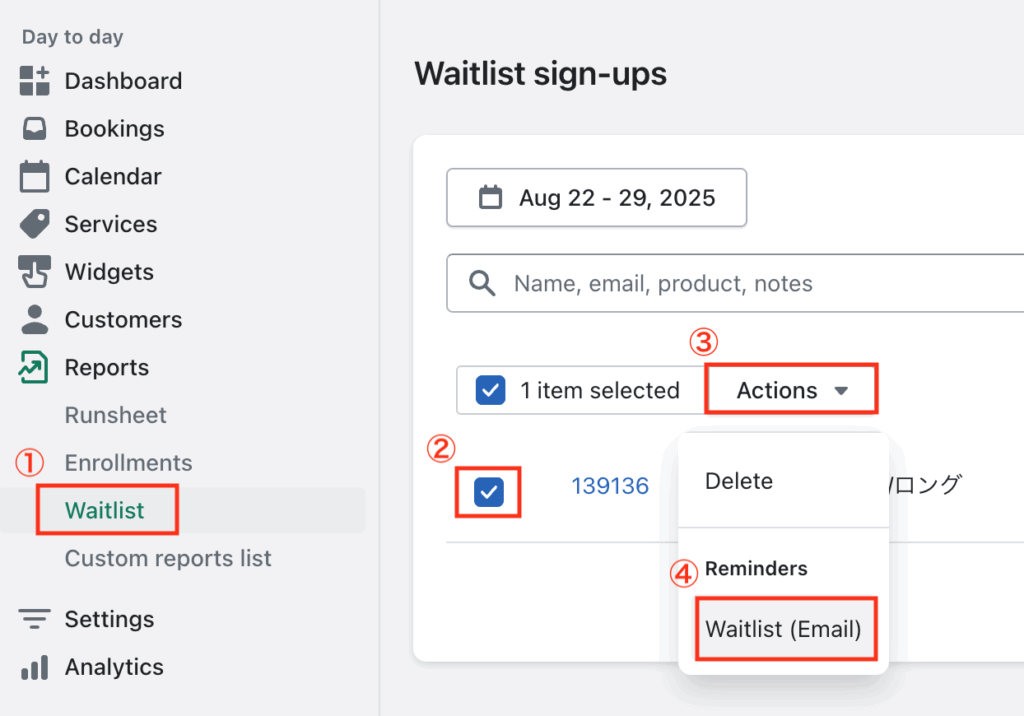Open the Actions dropdown menu

[x=792, y=390]
